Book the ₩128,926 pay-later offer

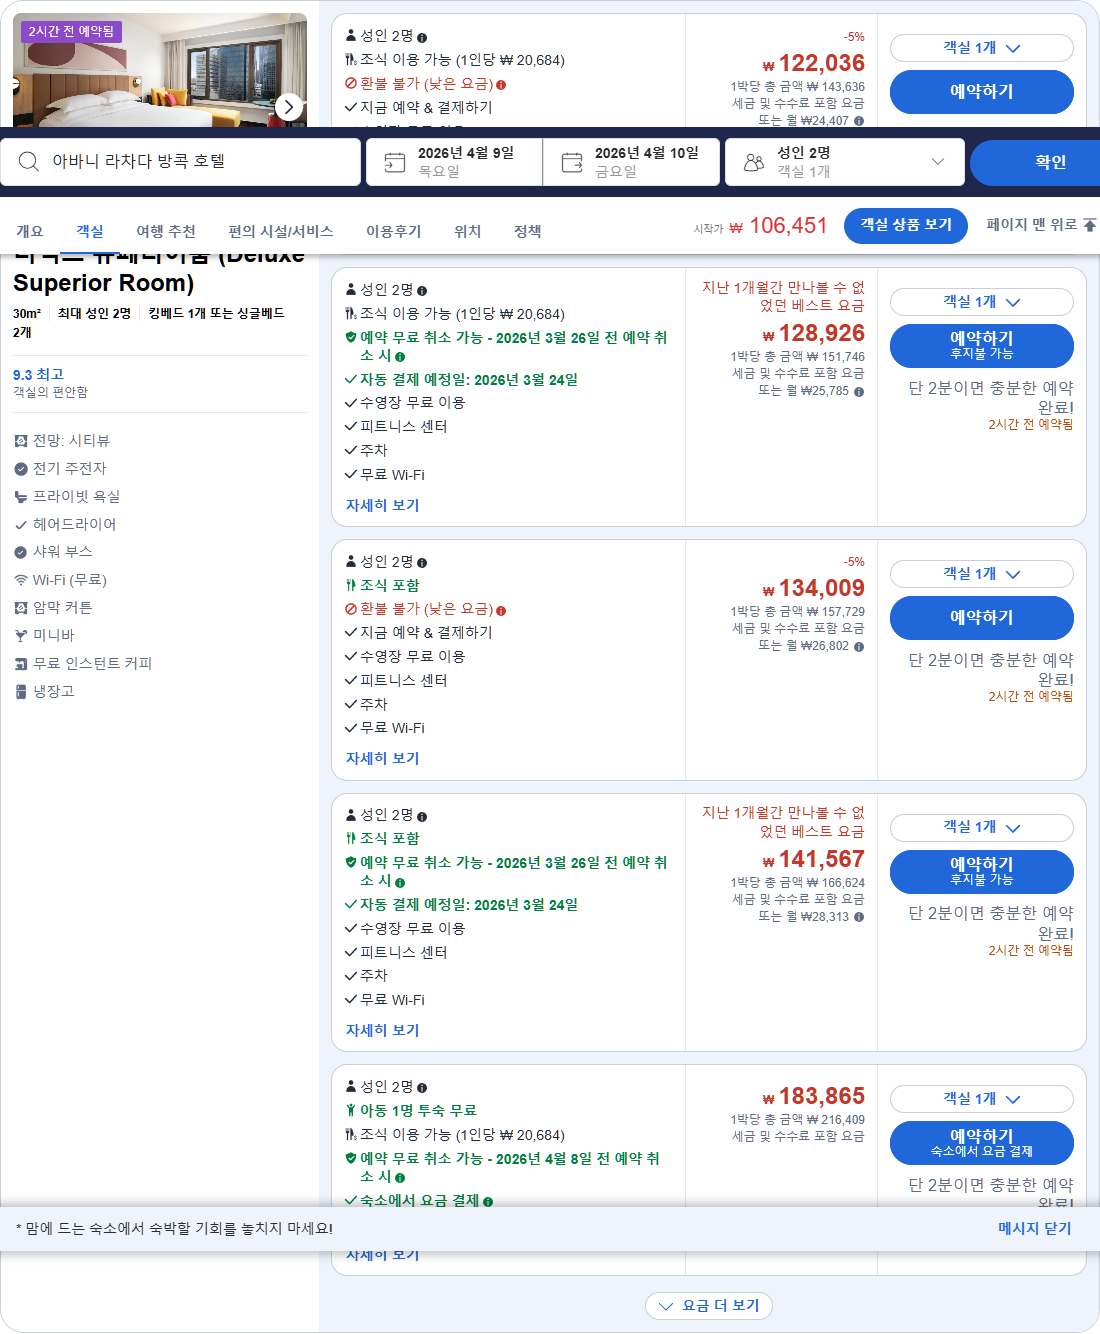tap(982, 346)
